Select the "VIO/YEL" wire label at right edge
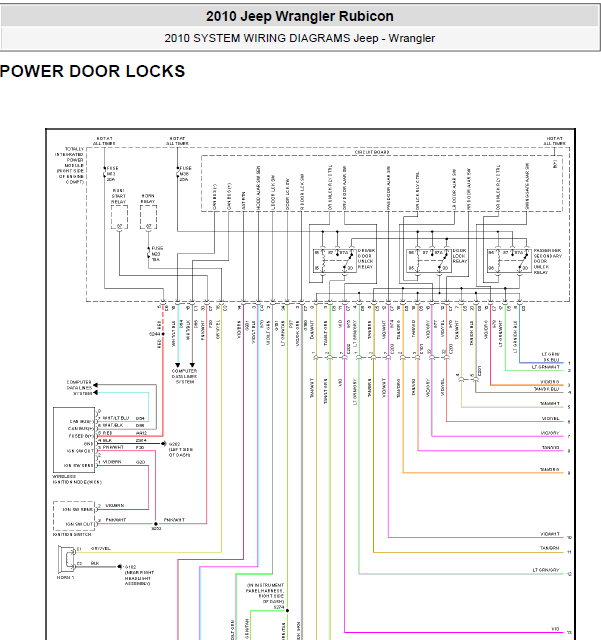Viewport: 601px width, 640px height. (x=550, y=419)
